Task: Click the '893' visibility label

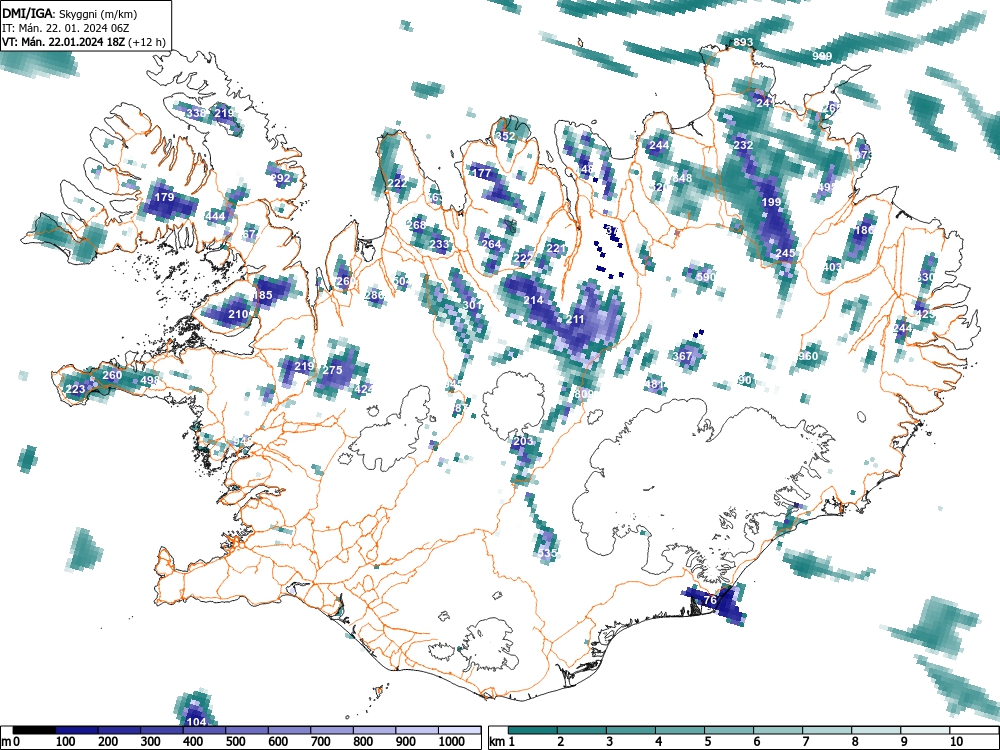Action: tap(743, 42)
